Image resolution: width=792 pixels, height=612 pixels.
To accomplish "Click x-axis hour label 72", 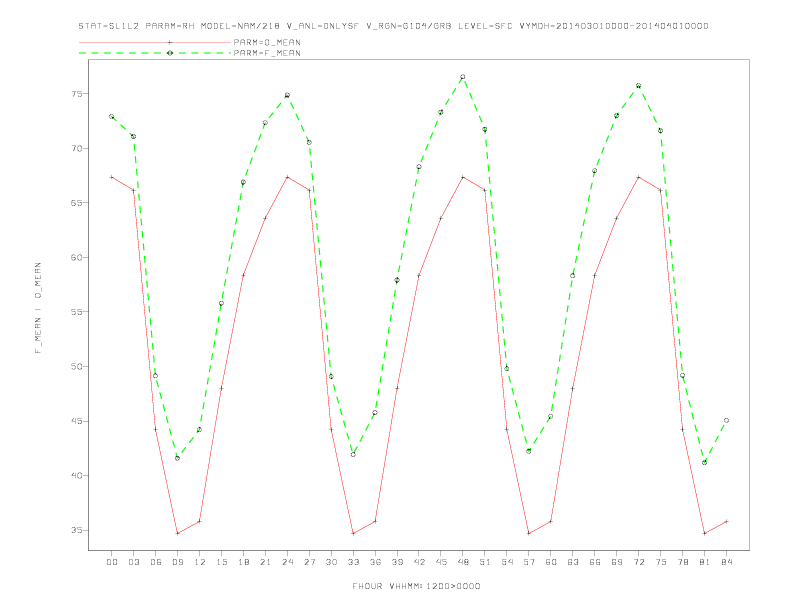I will pos(638,562).
